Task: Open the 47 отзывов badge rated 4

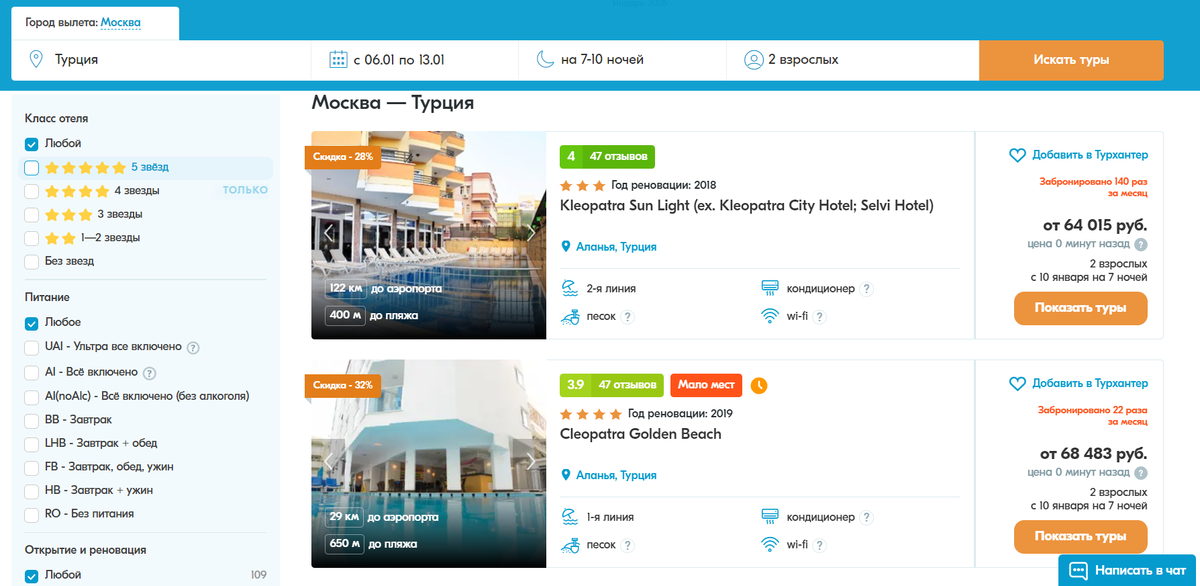Action: 607,156
